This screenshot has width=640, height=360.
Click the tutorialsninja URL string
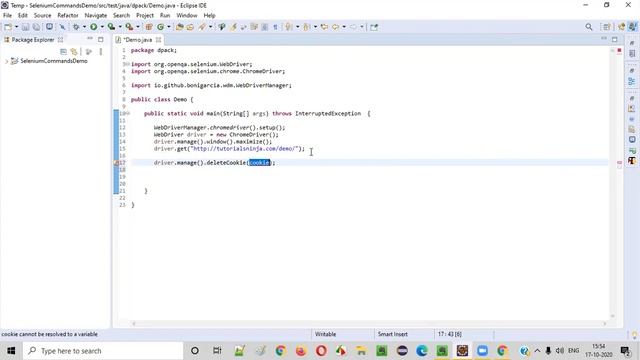[x=246, y=149]
